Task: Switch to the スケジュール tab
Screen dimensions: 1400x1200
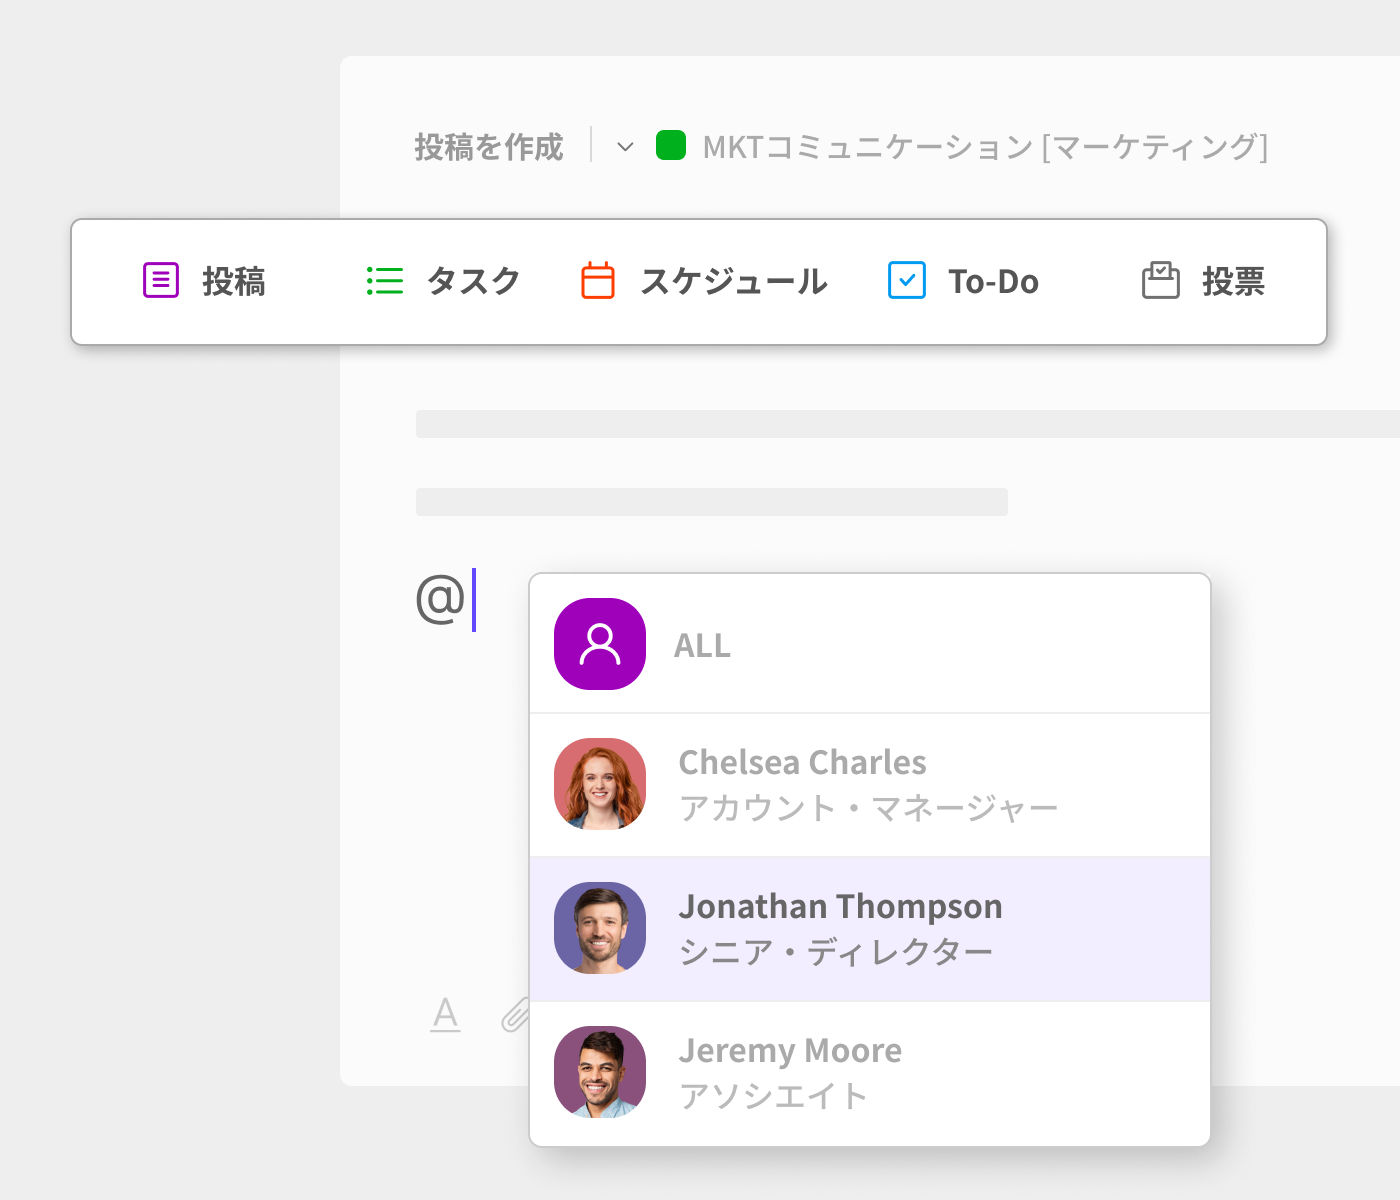Action: (733, 282)
